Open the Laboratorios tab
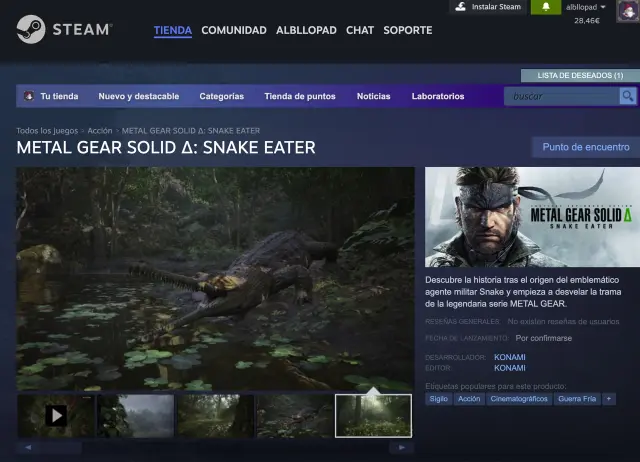Viewport: 640px width, 462px height. [x=438, y=96]
